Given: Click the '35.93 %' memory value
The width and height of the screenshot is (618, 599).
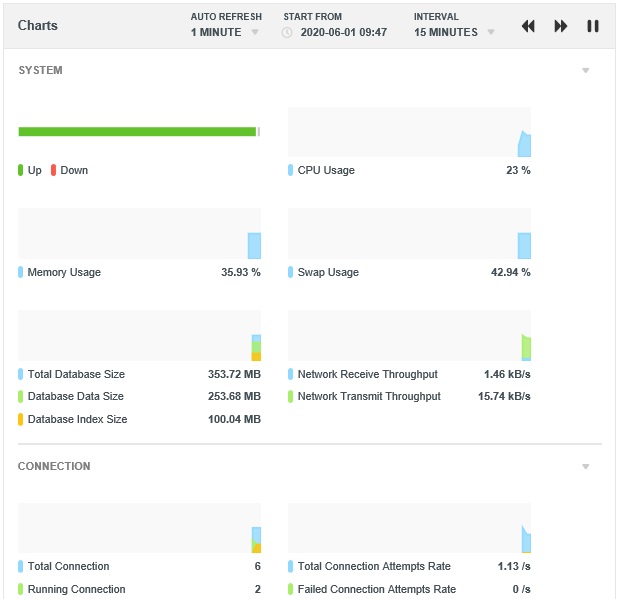Looking at the screenshot, I should pos(241,272).
